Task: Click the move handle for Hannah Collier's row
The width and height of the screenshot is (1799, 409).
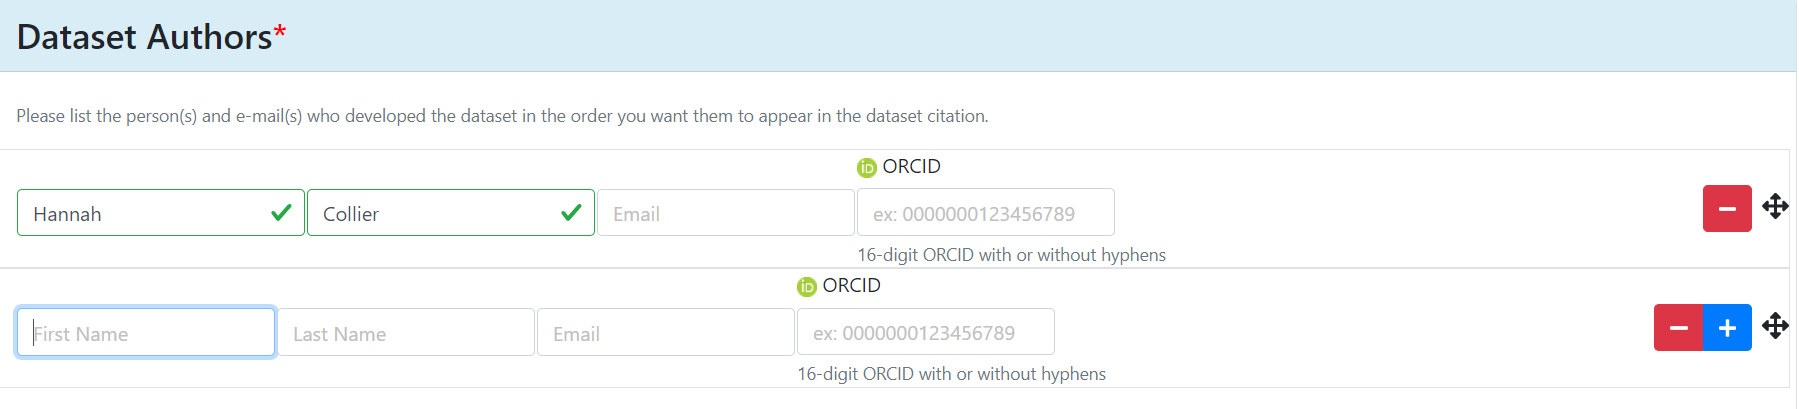Action: [x=1775, y=207]
